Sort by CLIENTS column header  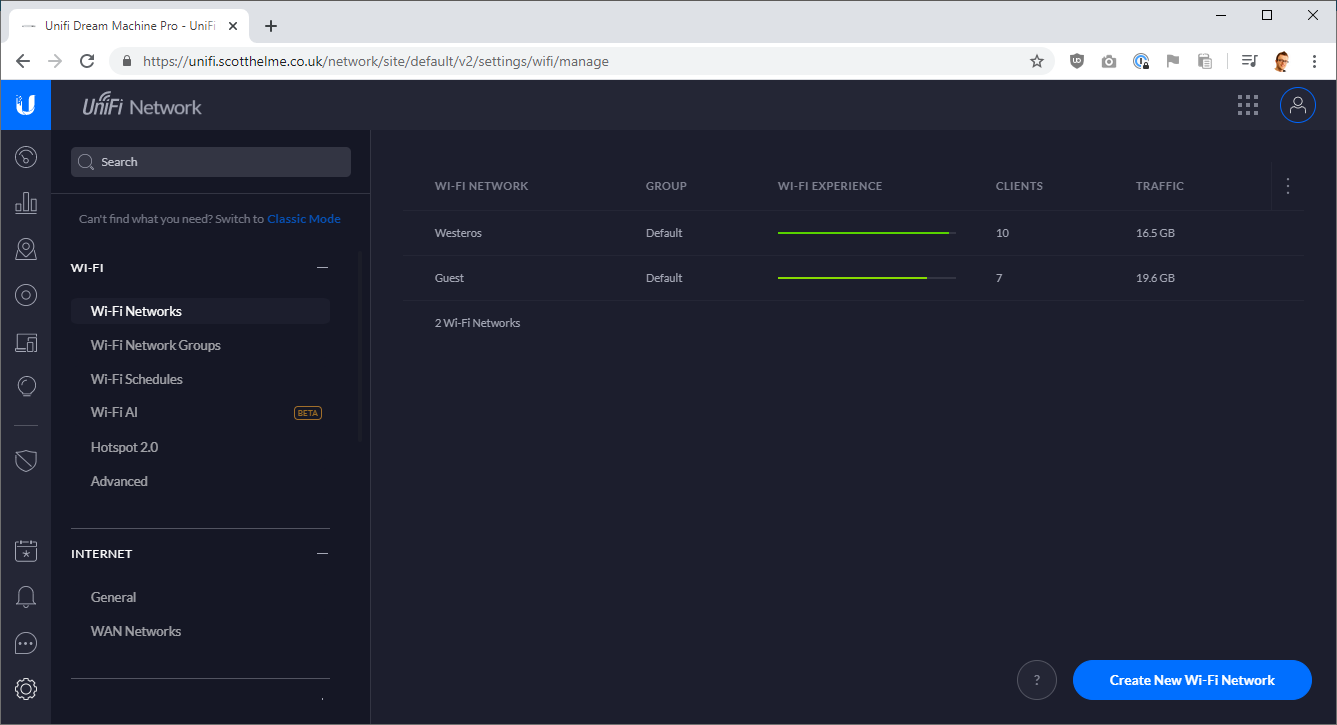1019,186
